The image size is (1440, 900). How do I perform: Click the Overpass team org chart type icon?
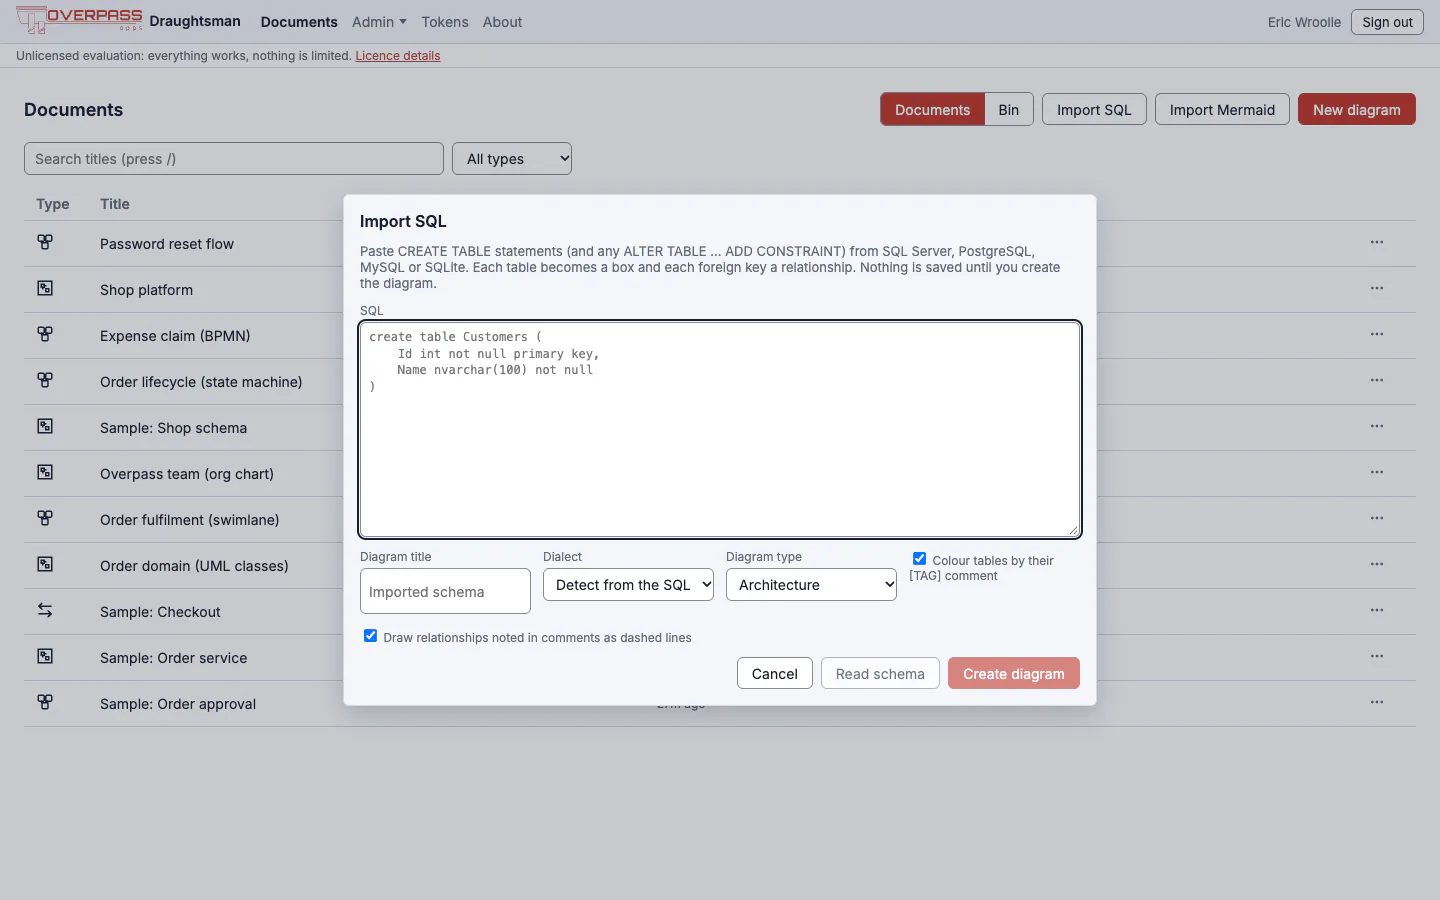click(x=45, y=472)
